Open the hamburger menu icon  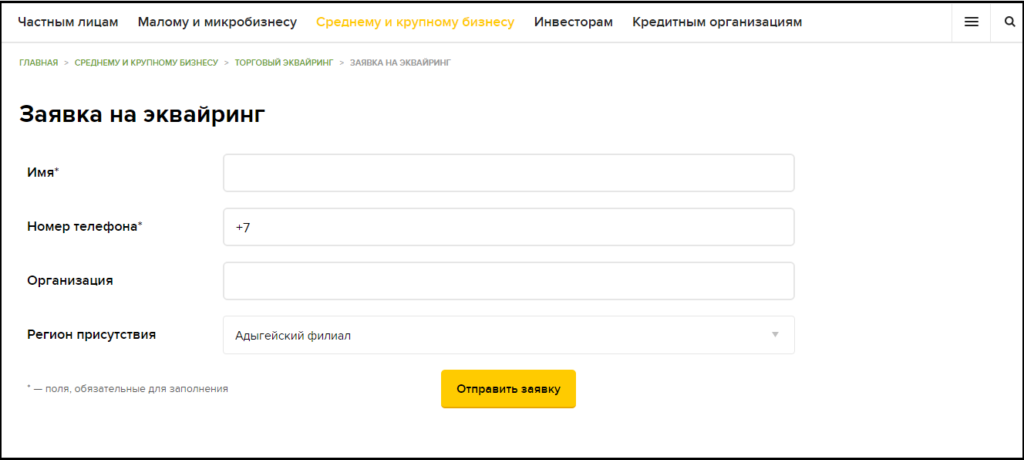tap(971, 22)
